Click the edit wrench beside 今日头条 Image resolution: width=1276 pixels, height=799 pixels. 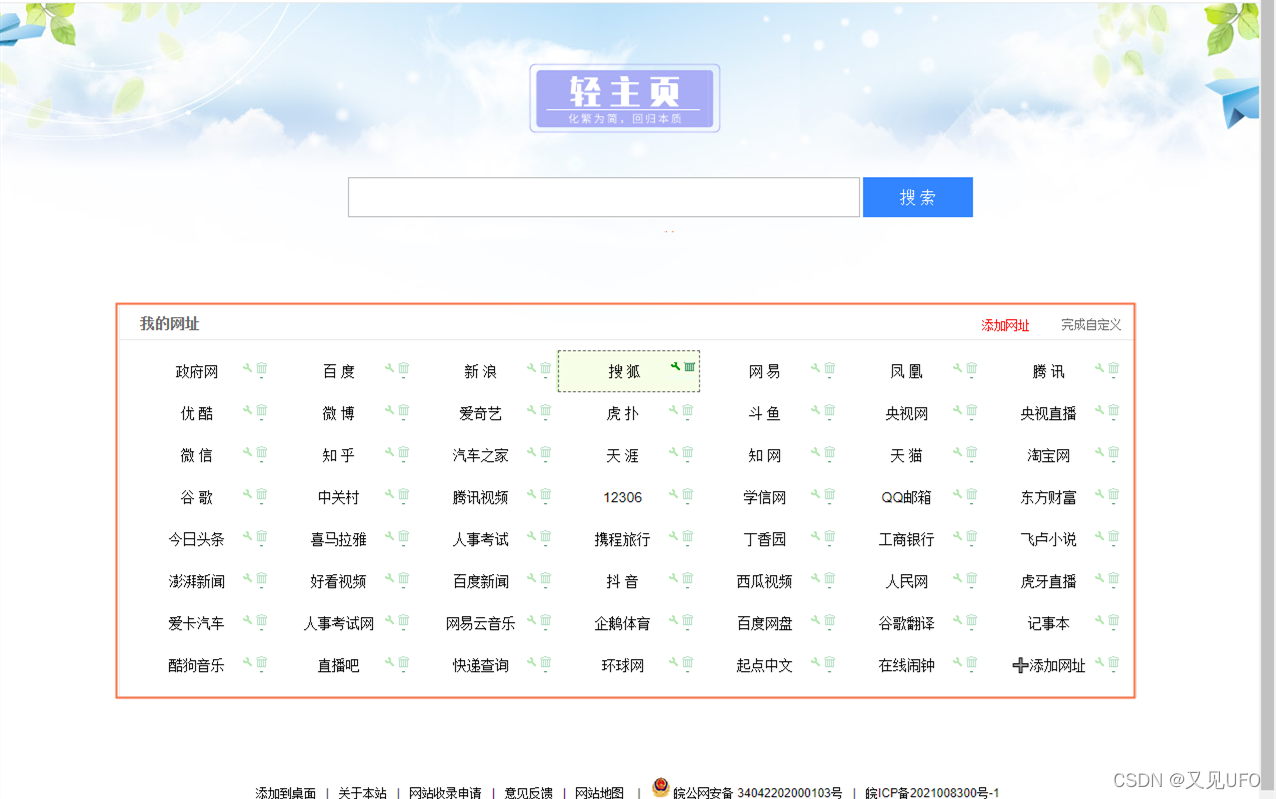coord(247,537)
